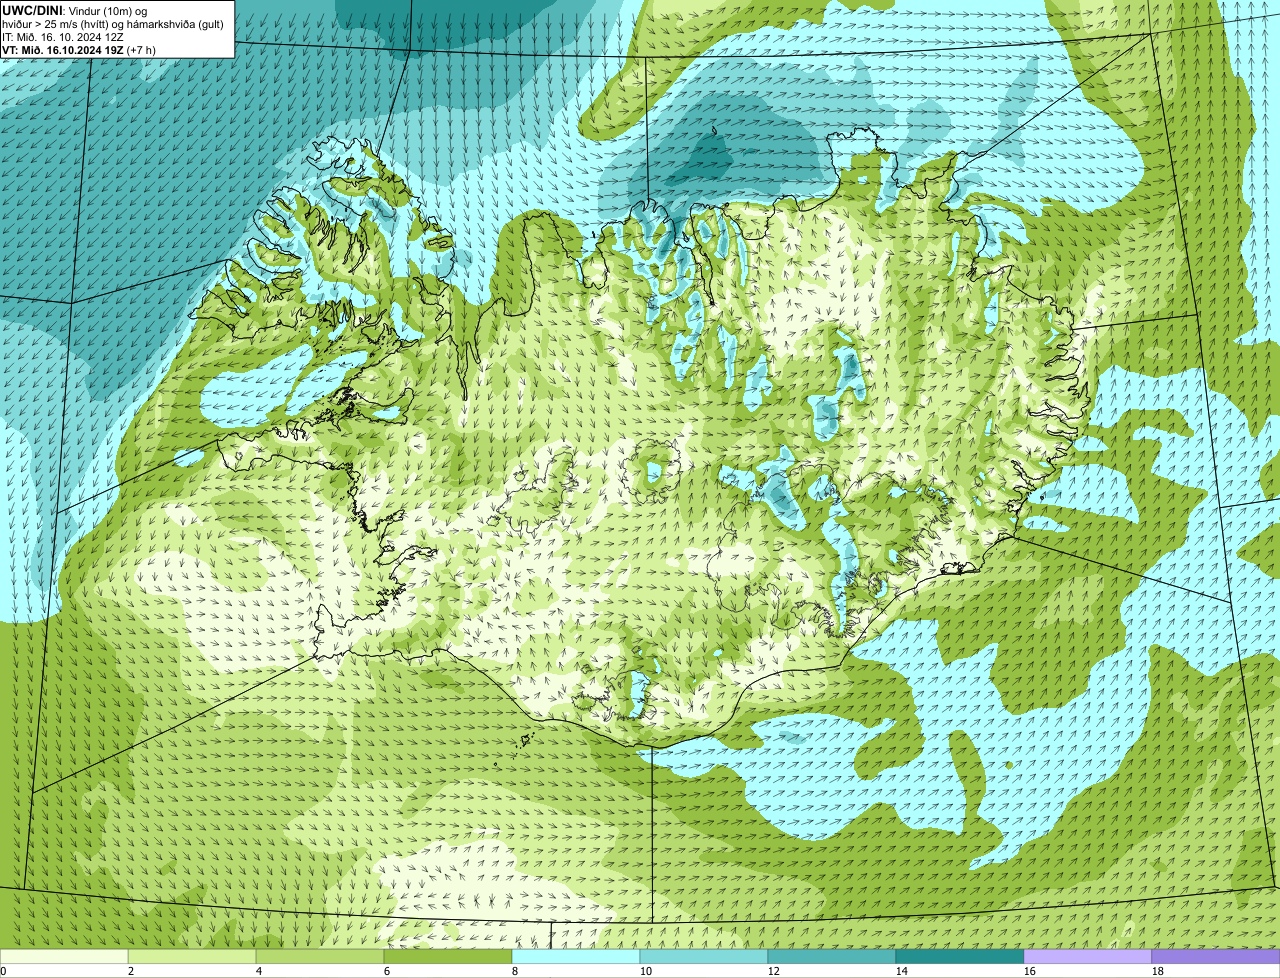The image size is (1280, 978).
Task: Click the '0' label on the wind scale
Action: pyautogui.click(x=4, y=971)
